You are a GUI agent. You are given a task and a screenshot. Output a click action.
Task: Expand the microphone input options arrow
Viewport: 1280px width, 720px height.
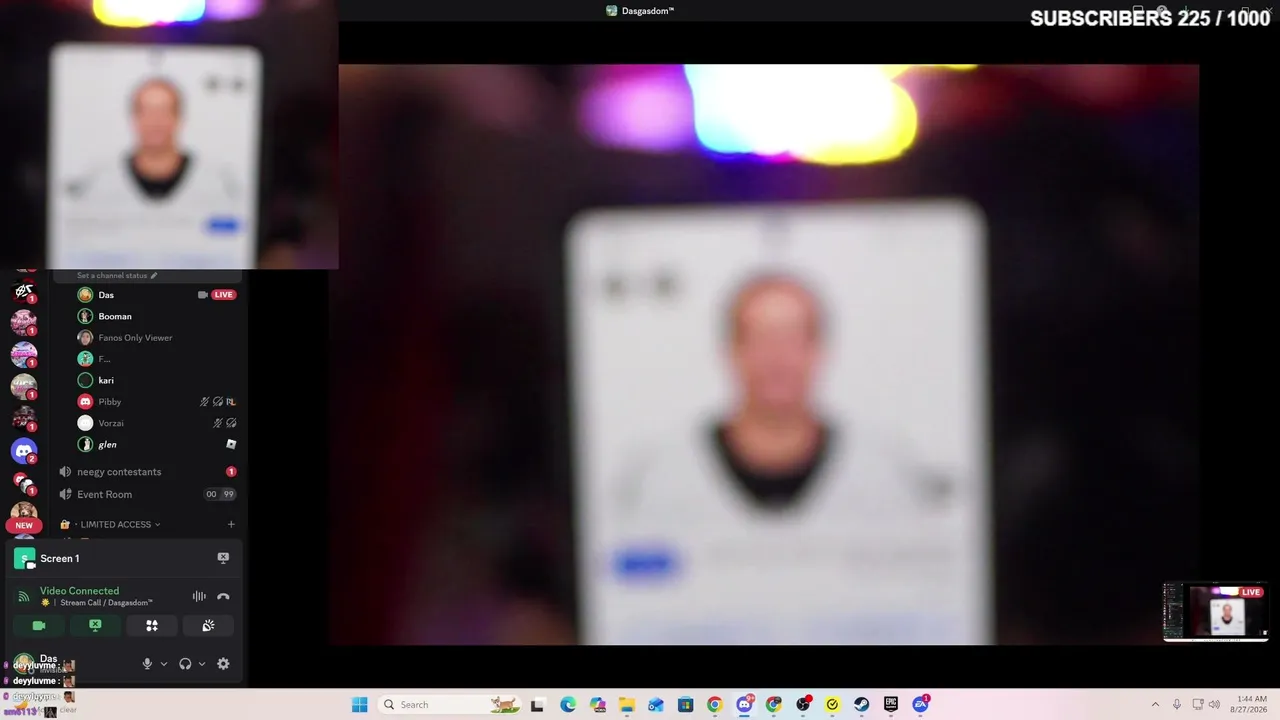[x=164, y=664]
